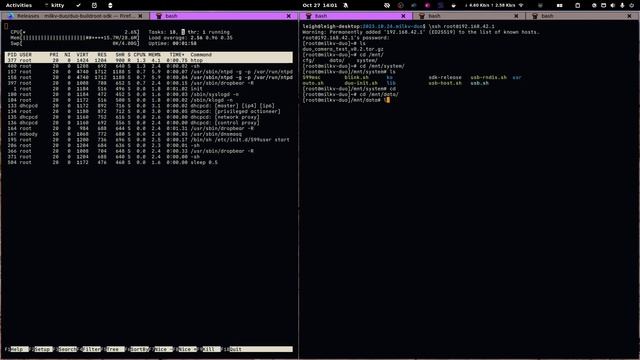Click the Load average text in htop

point(190,38)
